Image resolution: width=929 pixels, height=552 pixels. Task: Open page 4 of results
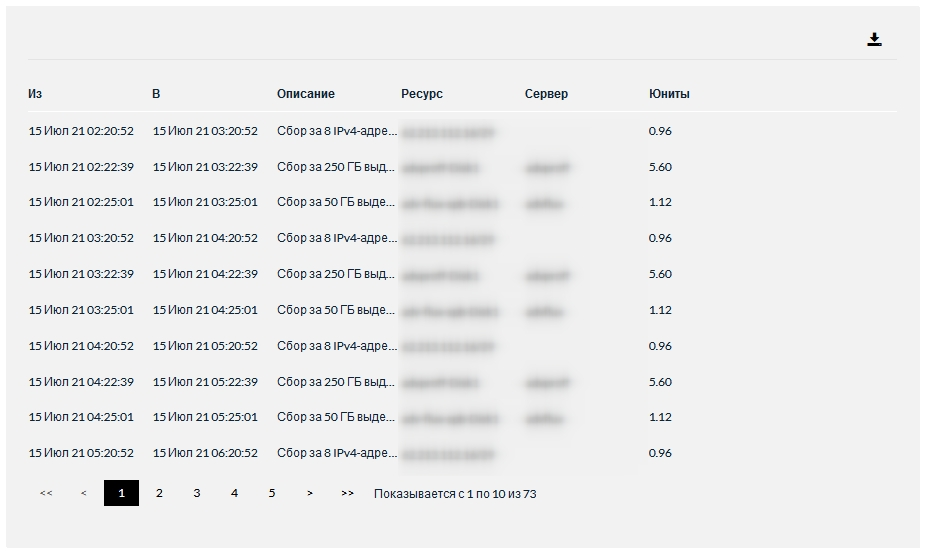(x=234, y=493)
